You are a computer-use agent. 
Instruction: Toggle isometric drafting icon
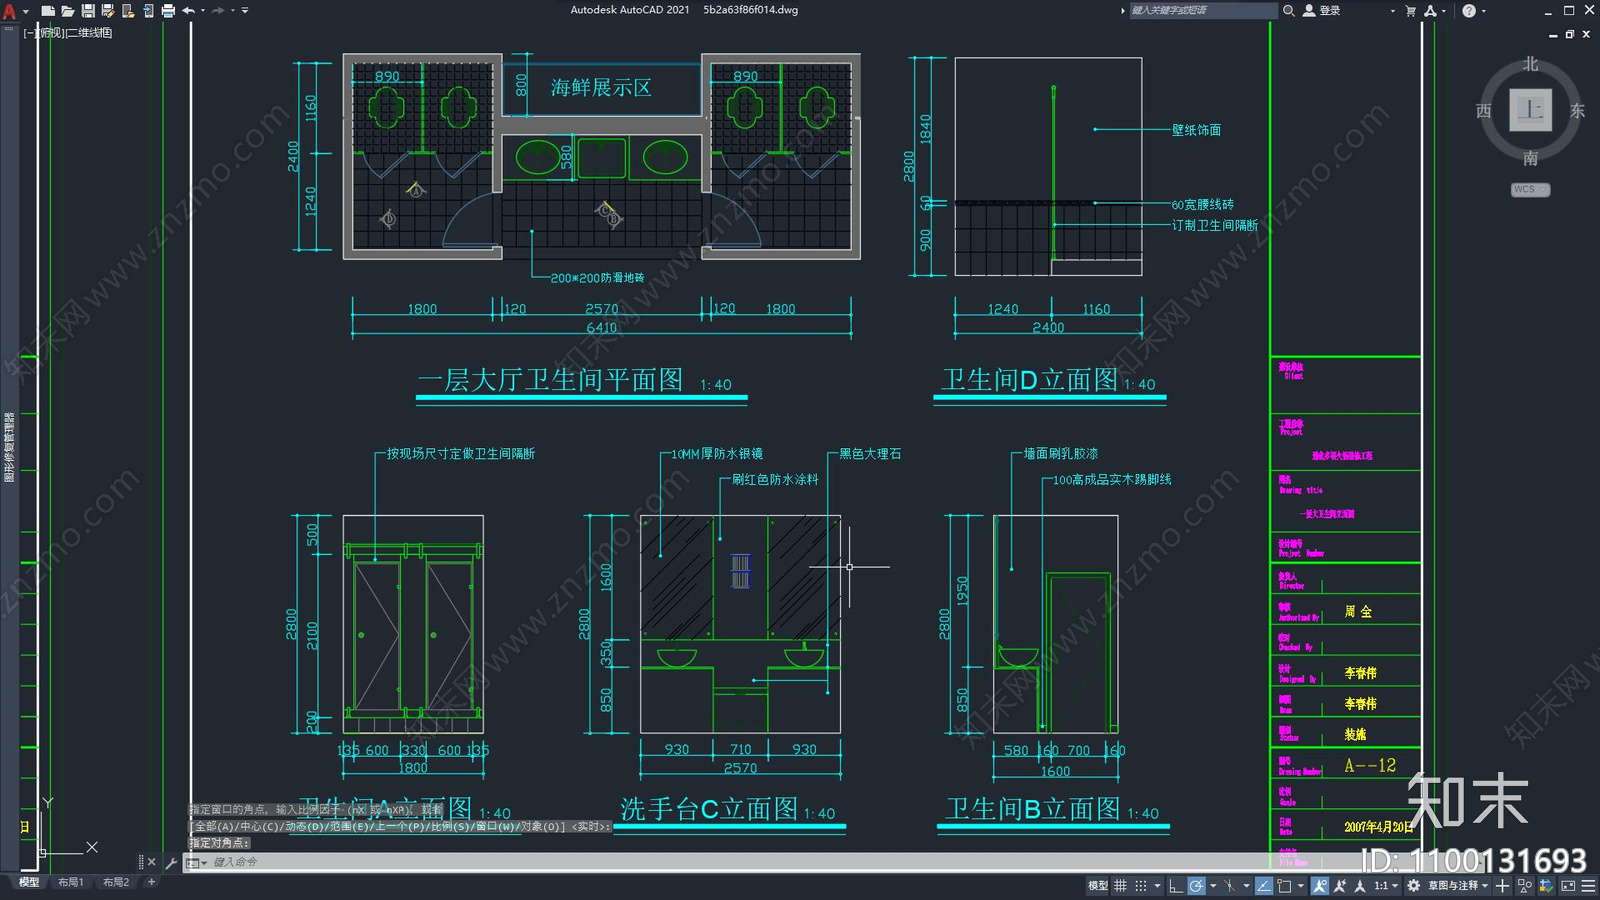1230,886
